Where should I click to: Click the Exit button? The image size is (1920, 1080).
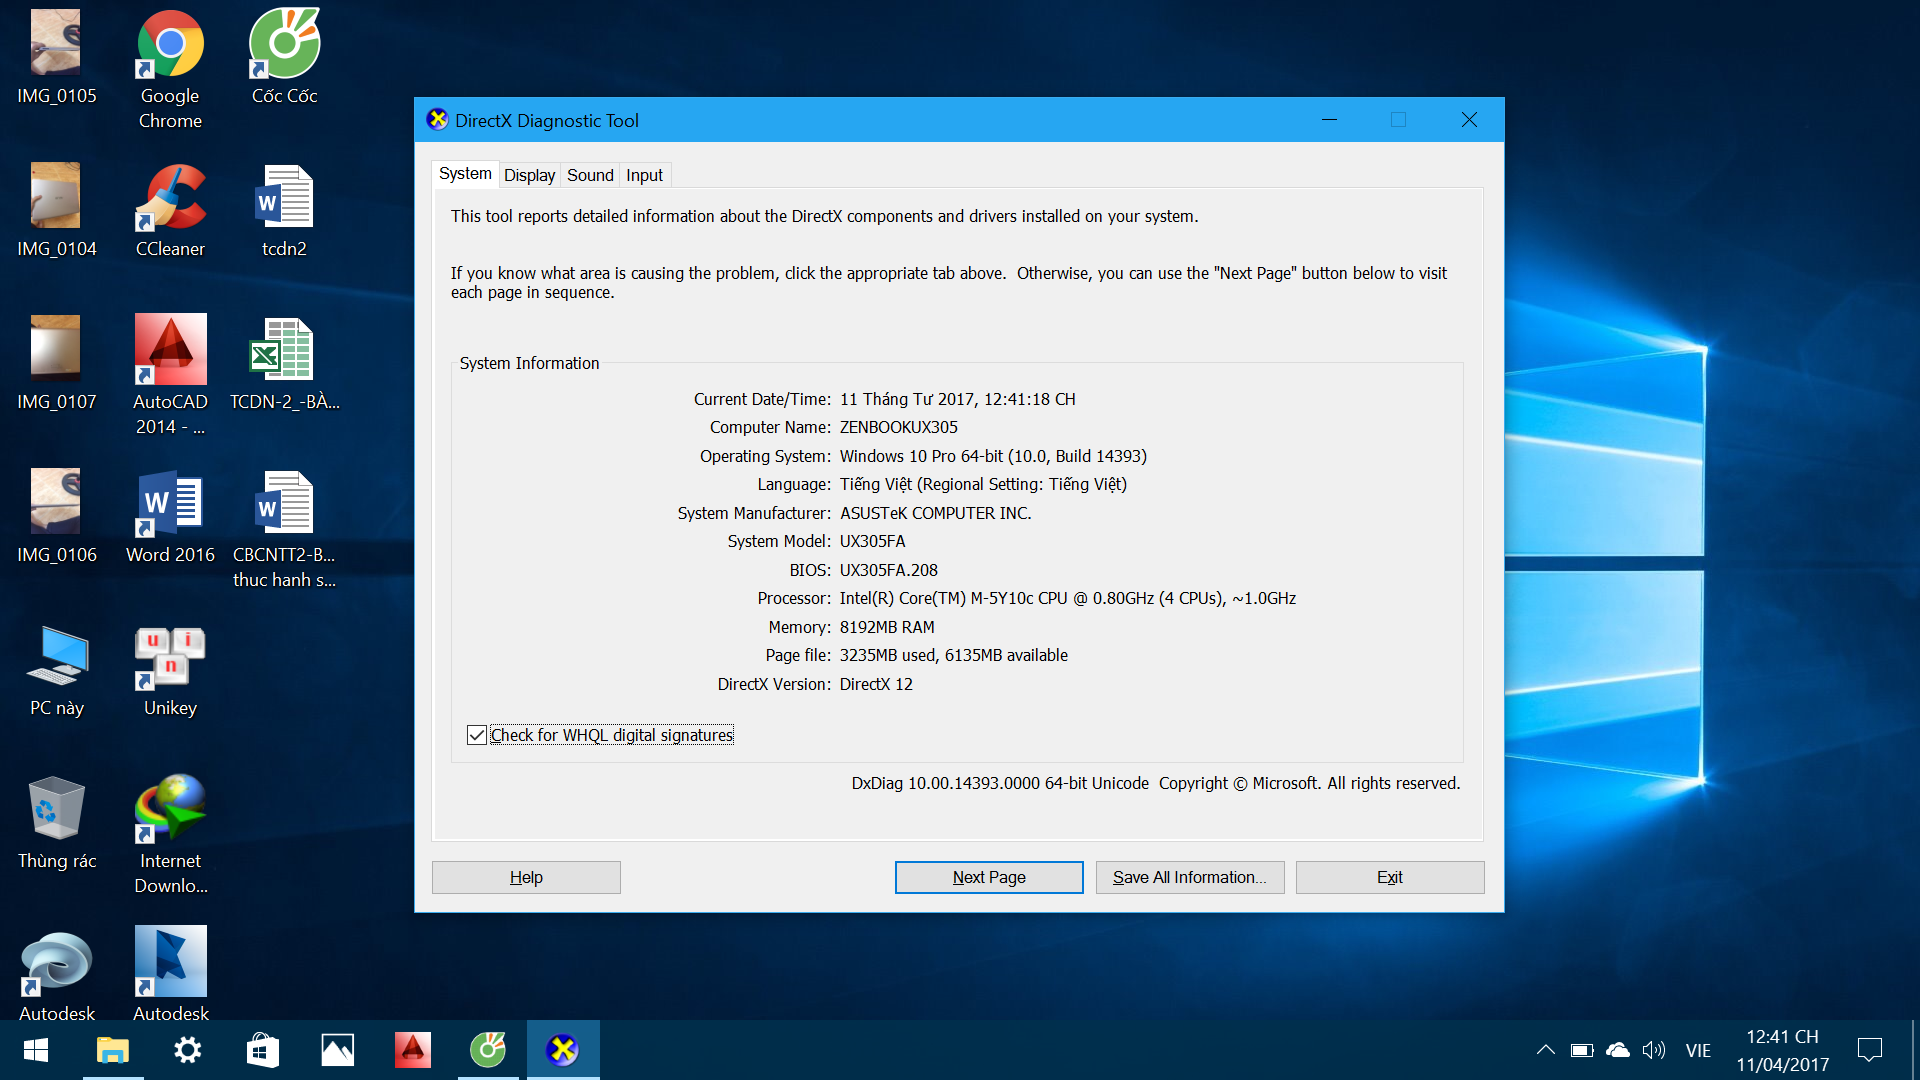tap(1390, 877)
